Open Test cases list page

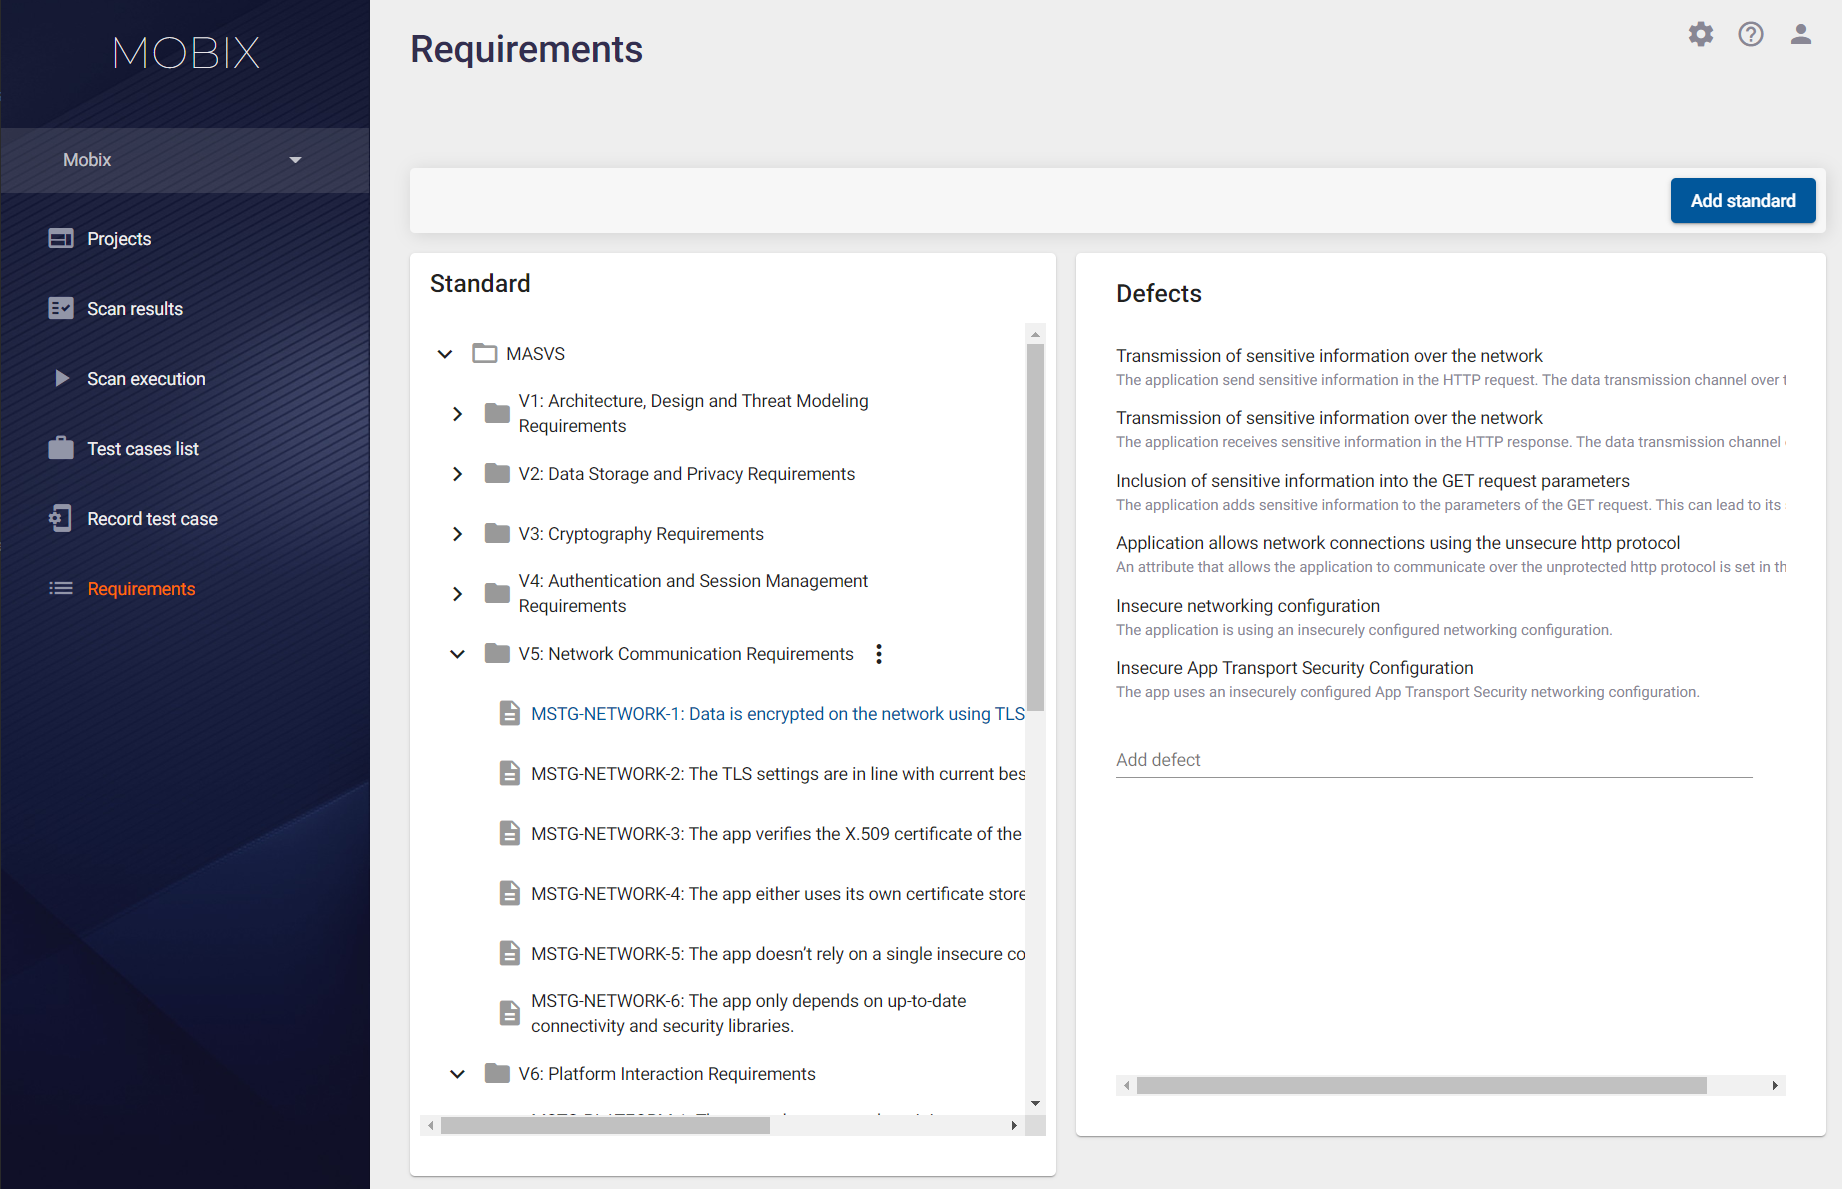(143, 449)
